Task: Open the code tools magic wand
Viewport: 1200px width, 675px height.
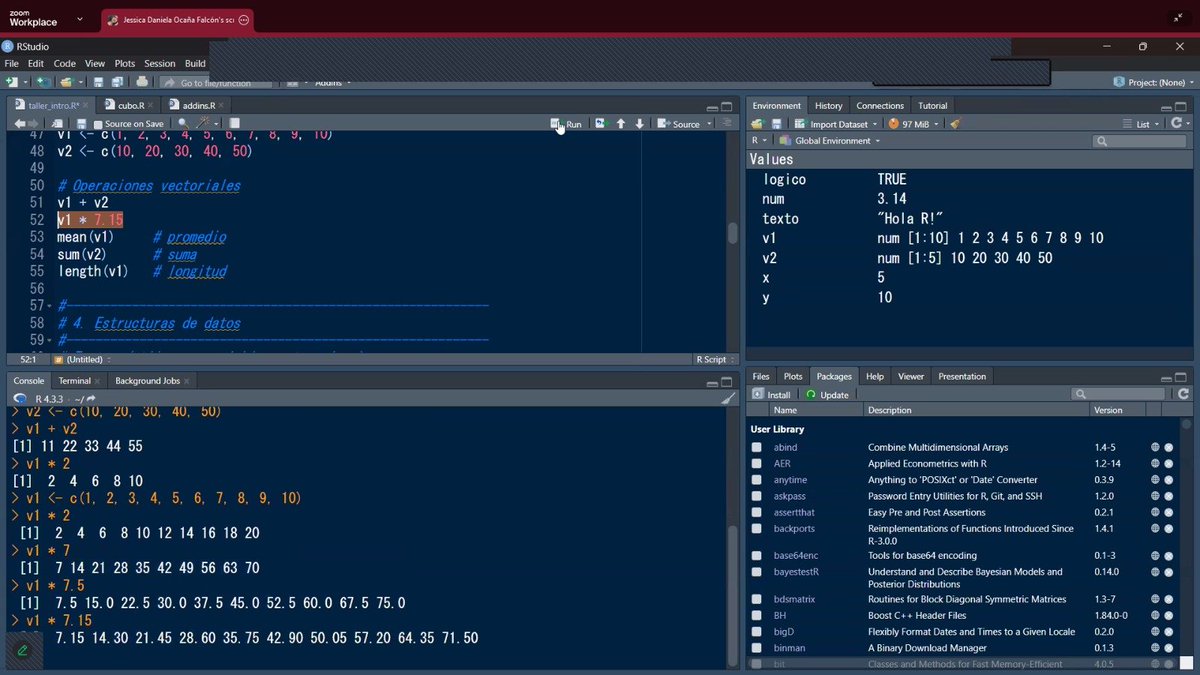Action: pos(203,124)
